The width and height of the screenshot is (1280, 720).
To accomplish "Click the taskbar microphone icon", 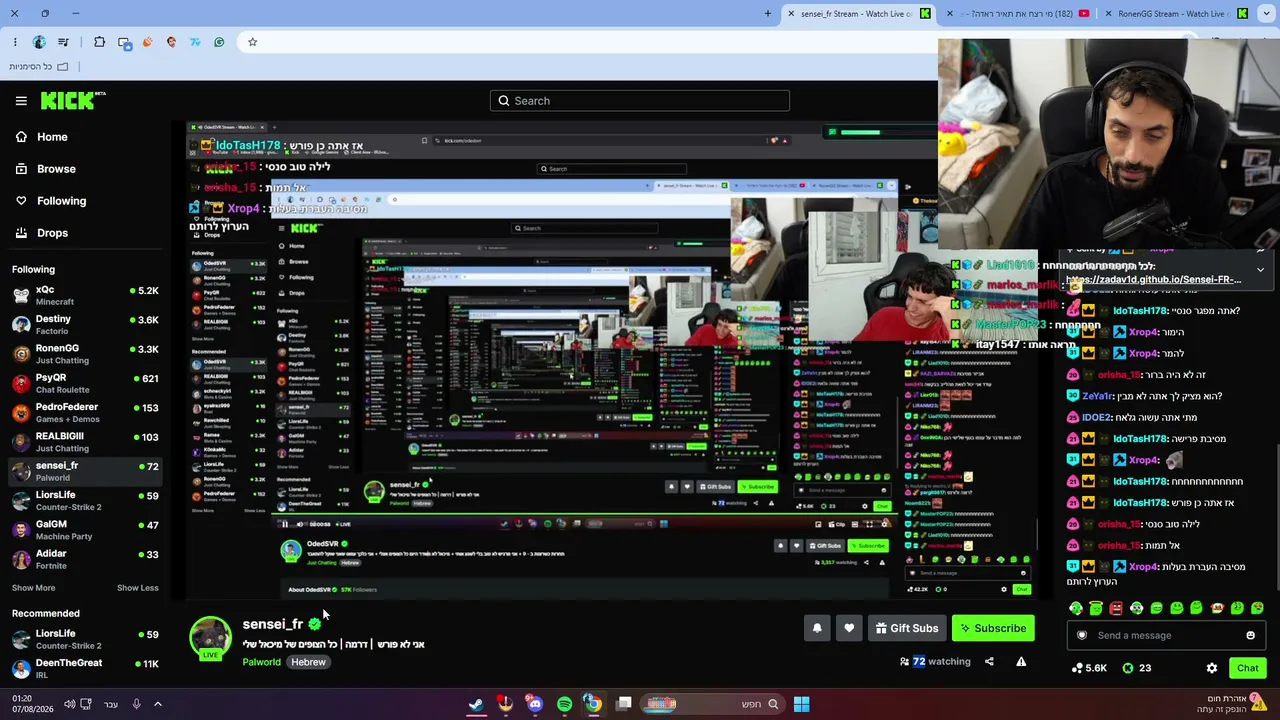I will [136, 704].
